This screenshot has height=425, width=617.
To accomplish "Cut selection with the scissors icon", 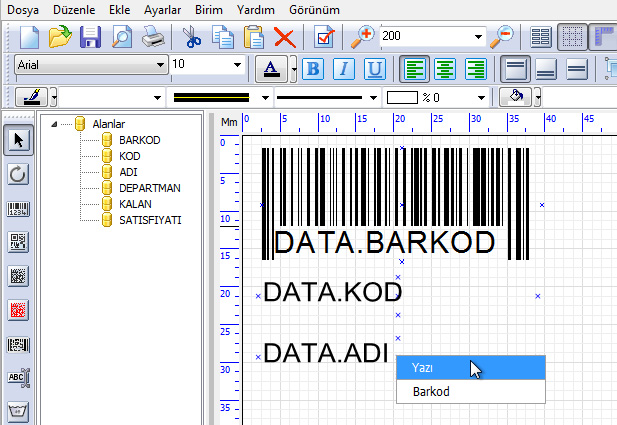I will (192, 37).
